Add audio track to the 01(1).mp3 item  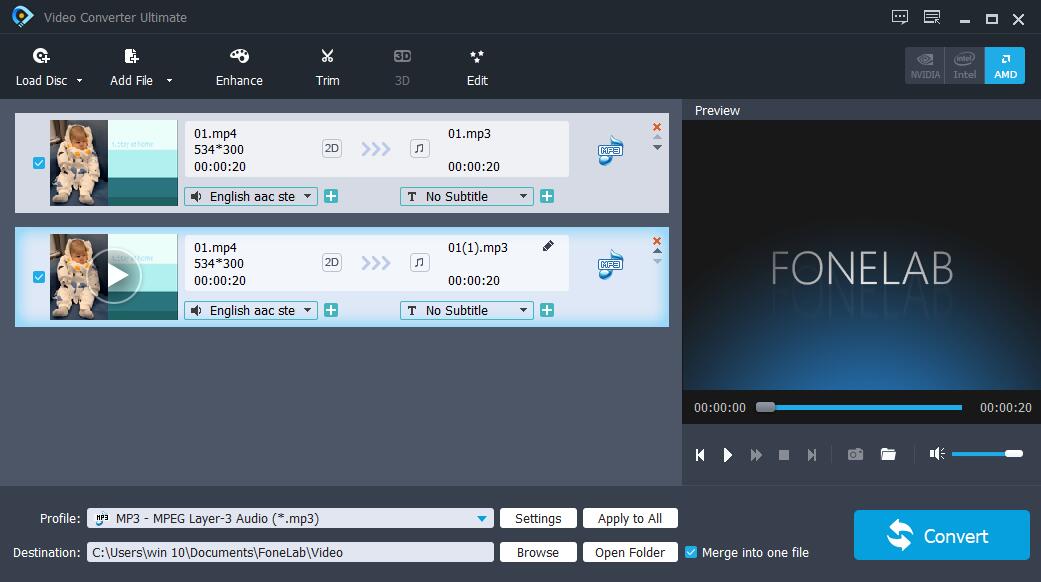331,311
